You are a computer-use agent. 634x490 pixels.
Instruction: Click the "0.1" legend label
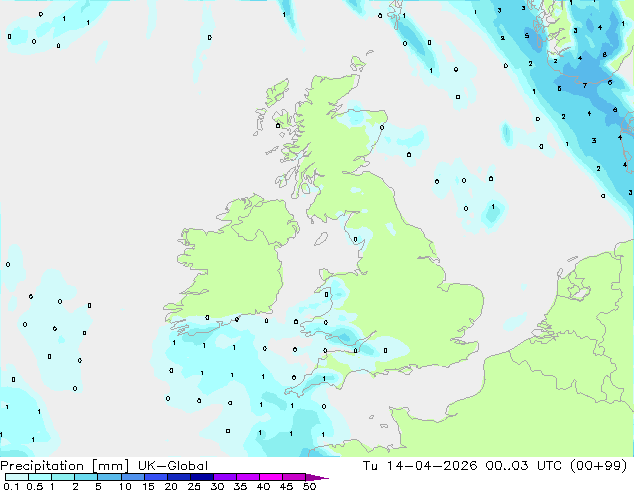[11, 486]
